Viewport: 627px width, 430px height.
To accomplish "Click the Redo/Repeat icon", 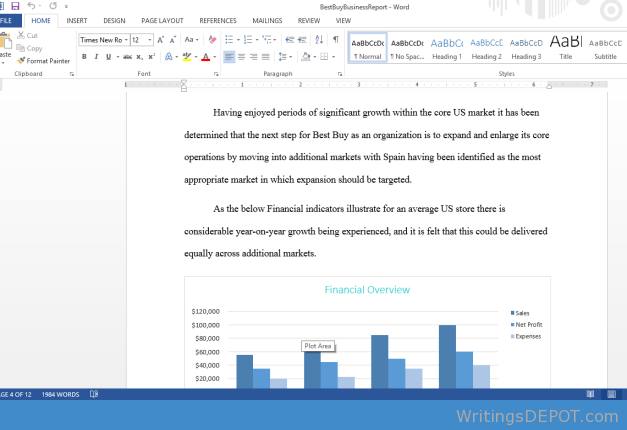I will pyautogui.click(x=53, y=6).
